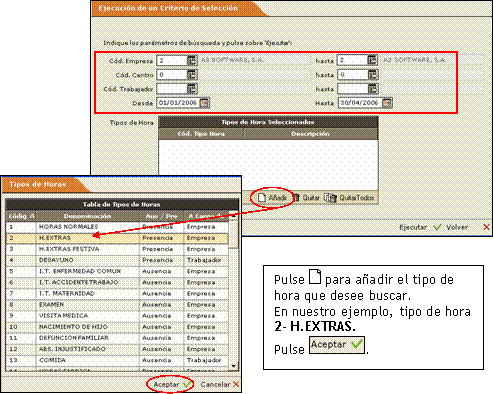Open lookup icon beside Cód. Empresa field
Viewport: 493px width, 394px height.
click(x=192, y=60)
